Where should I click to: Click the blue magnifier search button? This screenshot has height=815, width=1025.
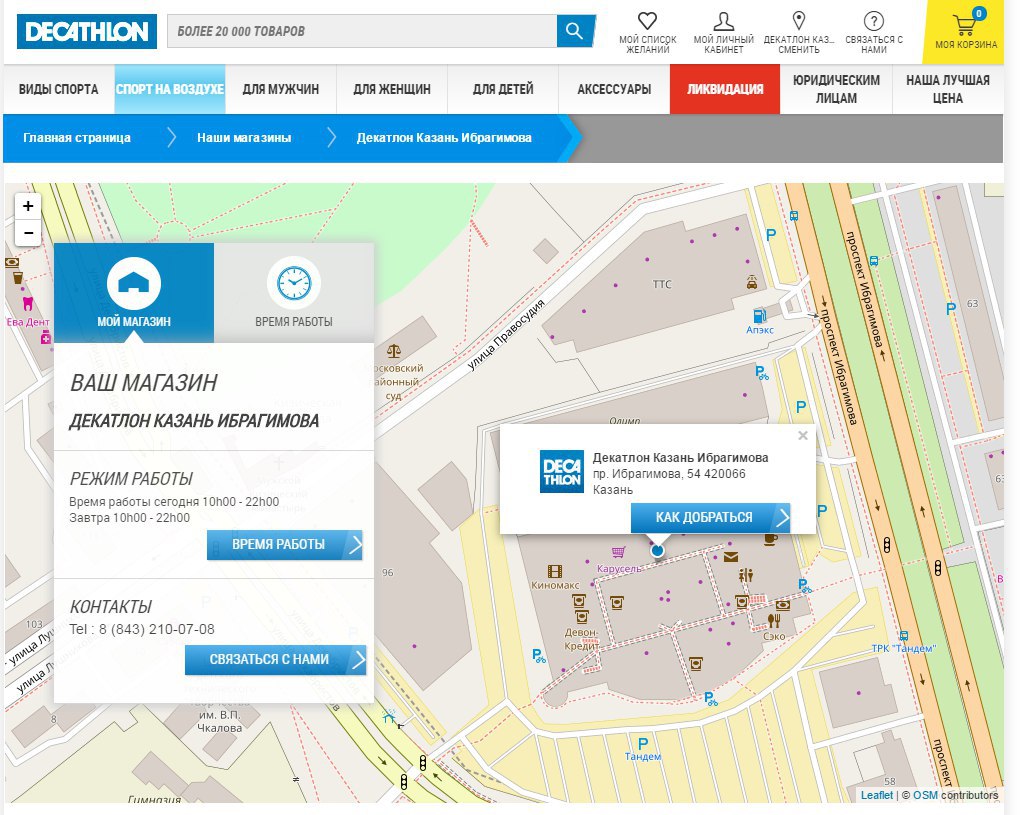tap(575, 31)
